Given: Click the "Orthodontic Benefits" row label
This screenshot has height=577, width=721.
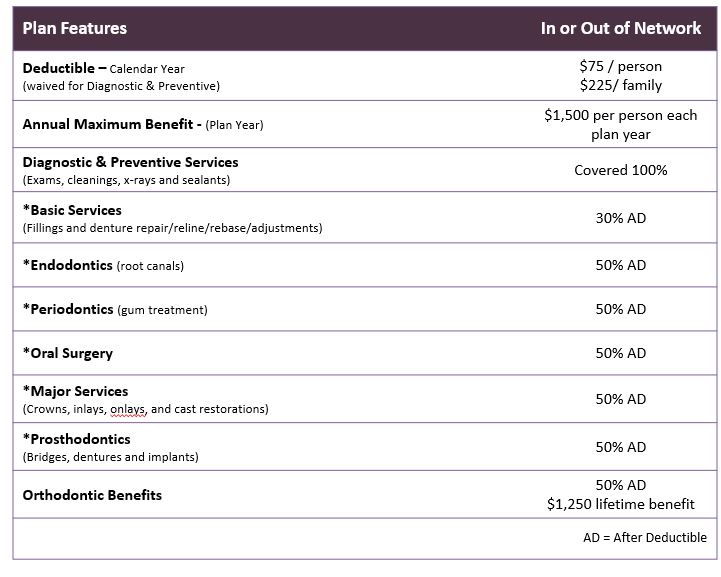Looking at the screenshot, I should pyautogui.click(x=92, y=495).
